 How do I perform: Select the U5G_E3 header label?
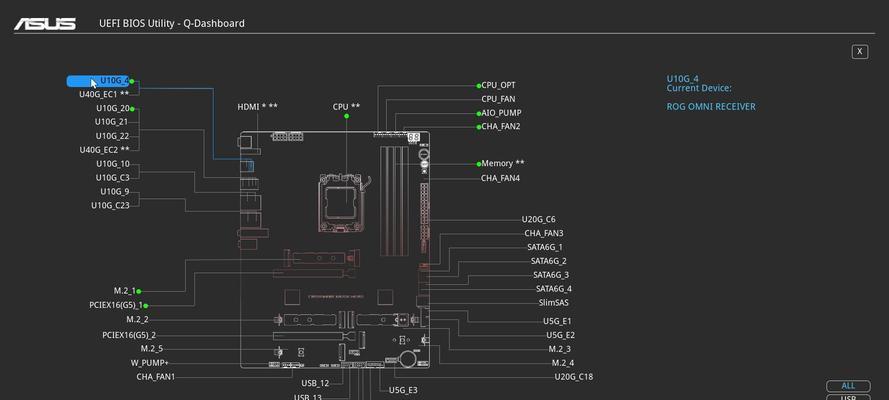tap(403, 390)
